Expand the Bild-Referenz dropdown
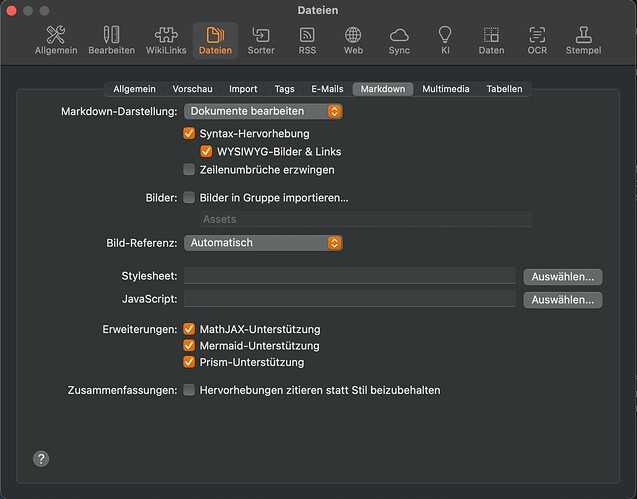637x499 pixels. tap(263, 243)
